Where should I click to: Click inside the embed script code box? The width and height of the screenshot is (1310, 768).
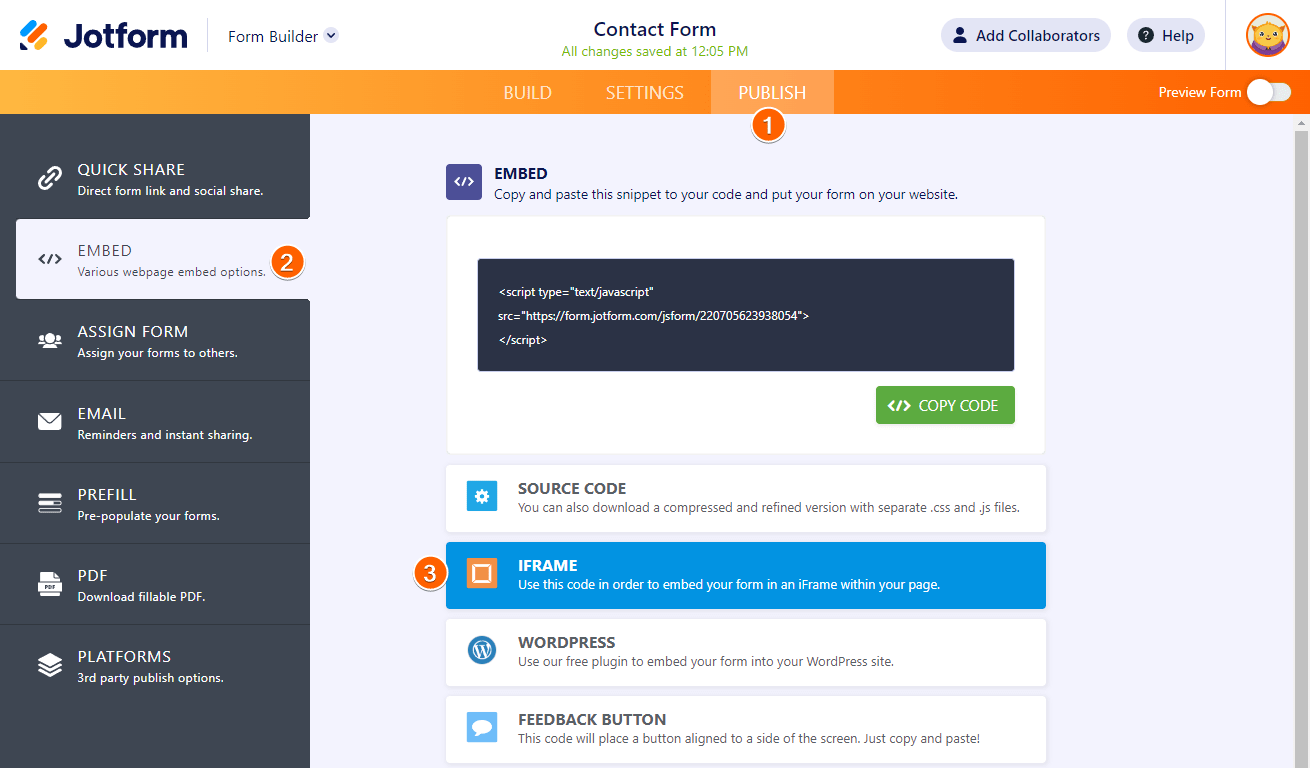pos(745,315)
